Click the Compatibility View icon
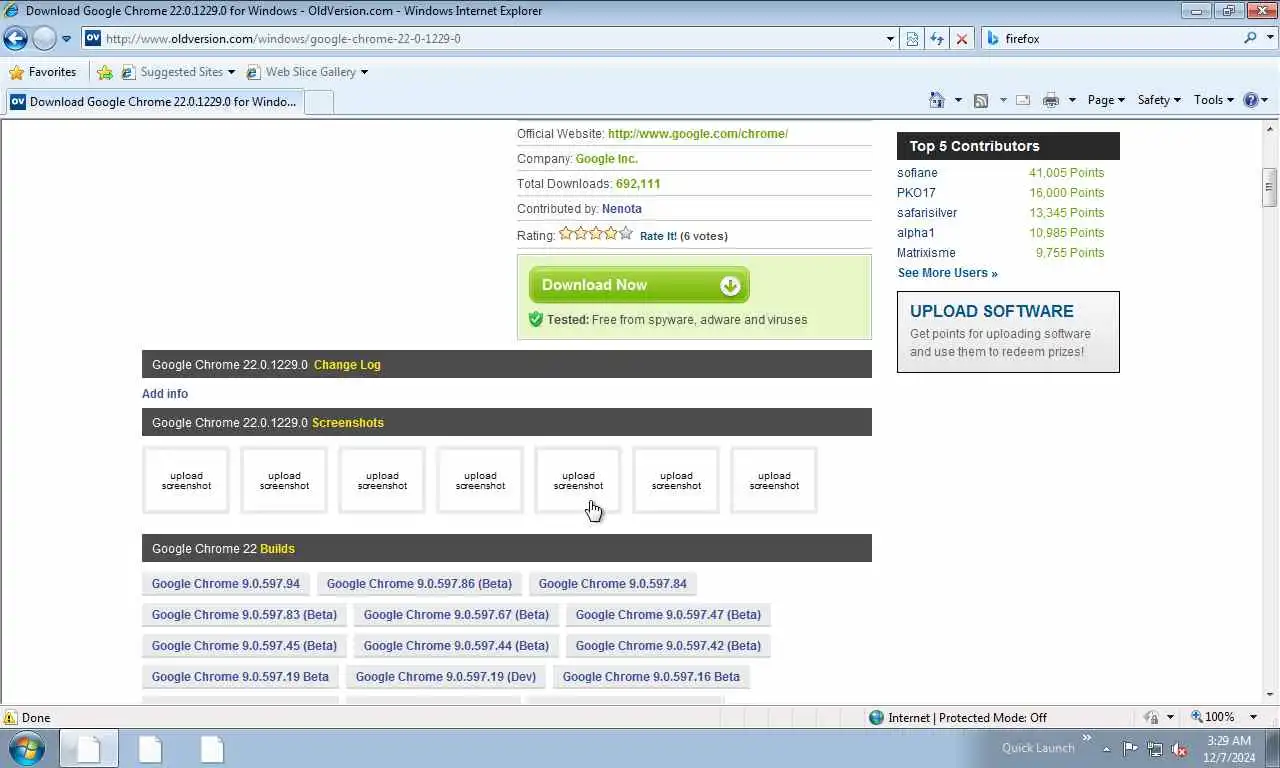1280x768 pixels. point(912,39)
